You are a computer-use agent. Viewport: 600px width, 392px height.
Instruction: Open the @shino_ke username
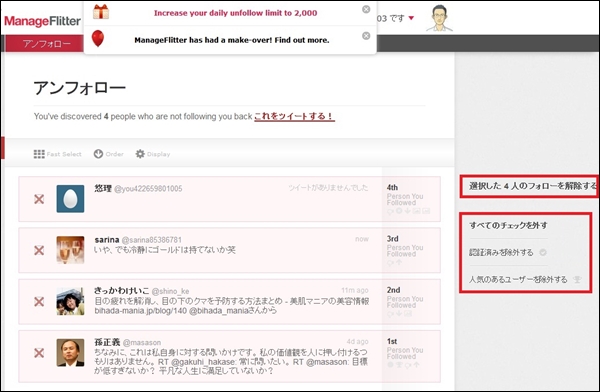(170, 291)
